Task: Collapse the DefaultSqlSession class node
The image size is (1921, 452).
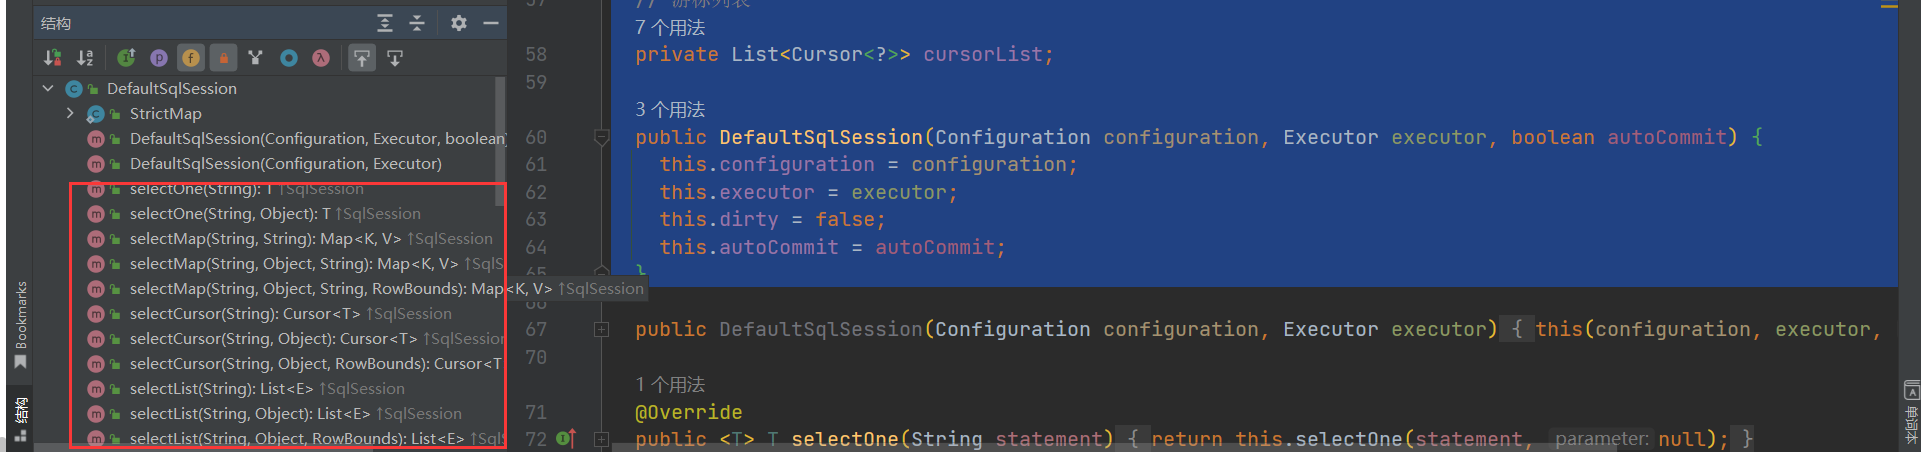Action: click(48, 88)
